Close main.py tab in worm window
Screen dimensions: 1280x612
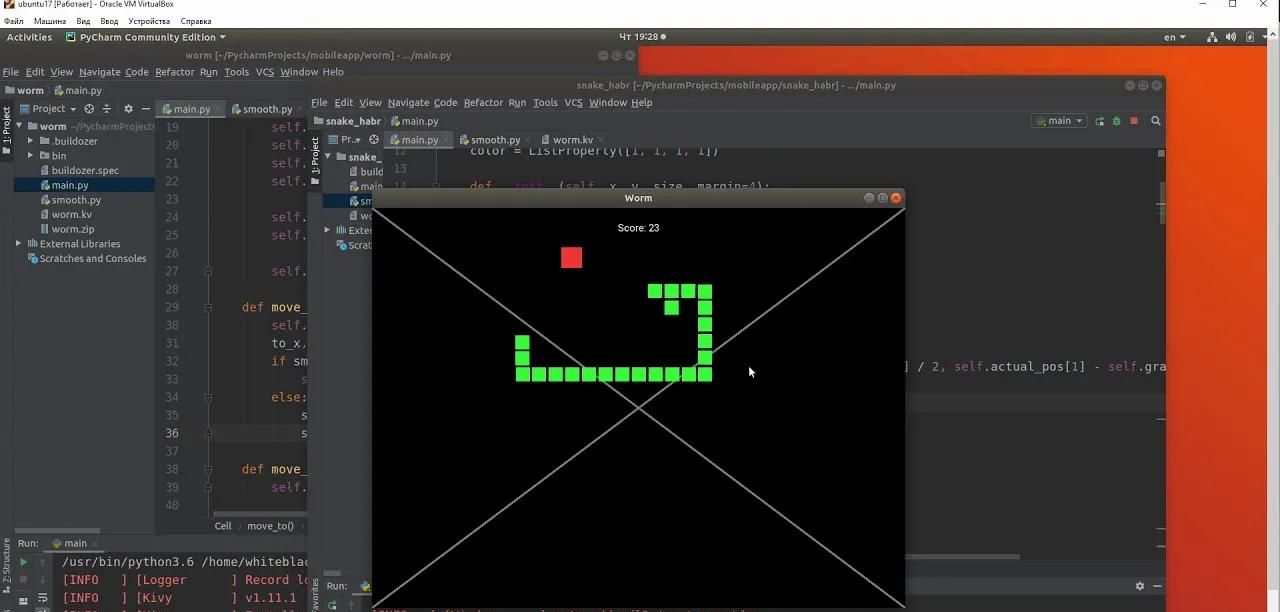point(219,109)
